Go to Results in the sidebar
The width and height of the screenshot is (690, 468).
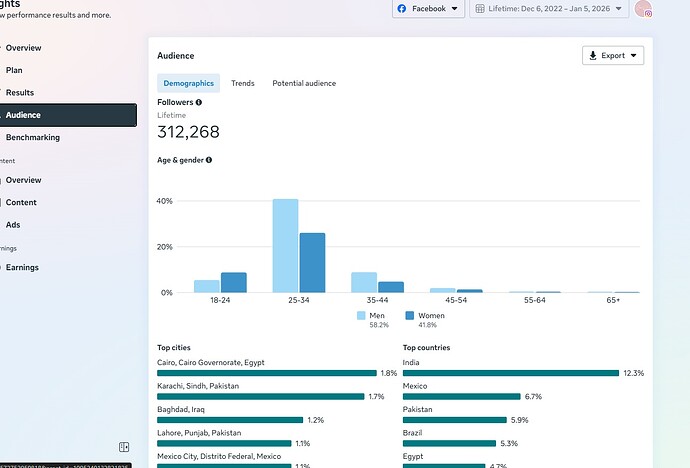[20, 92]
